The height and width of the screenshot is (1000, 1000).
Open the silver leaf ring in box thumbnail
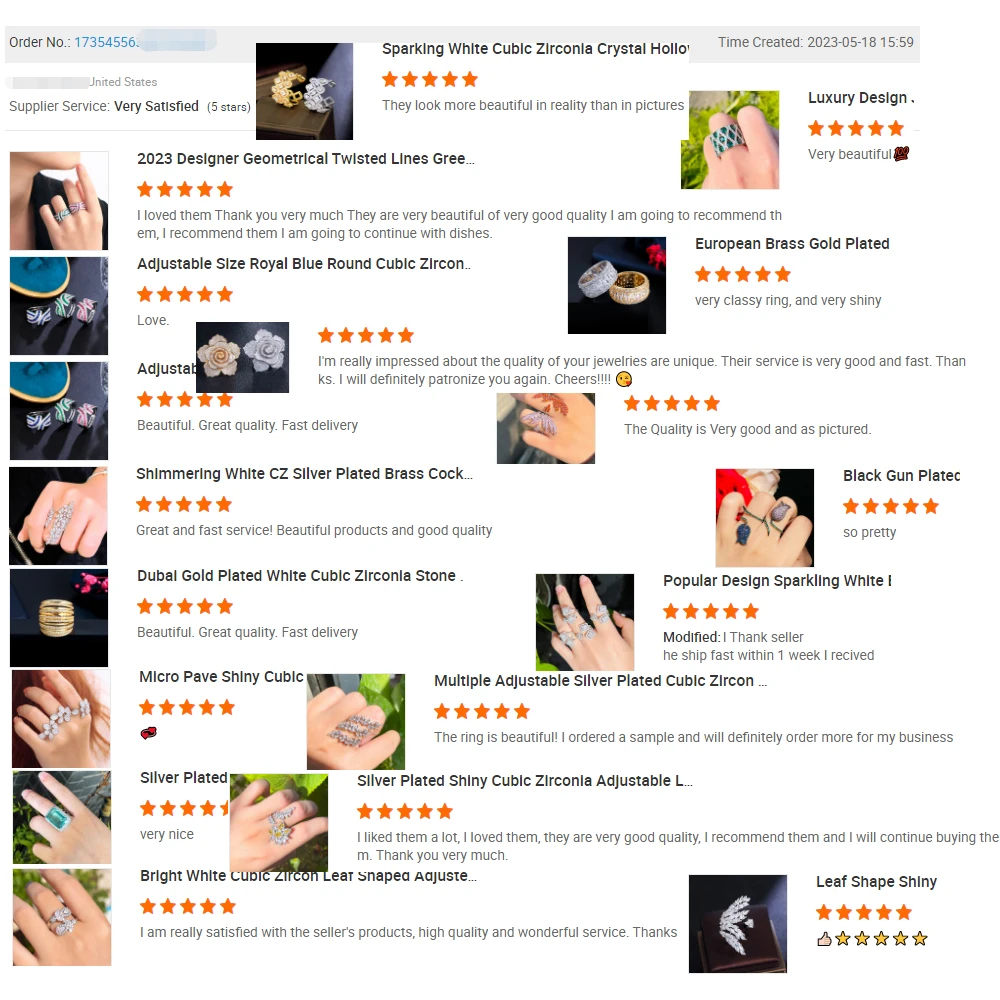point(738,923)
